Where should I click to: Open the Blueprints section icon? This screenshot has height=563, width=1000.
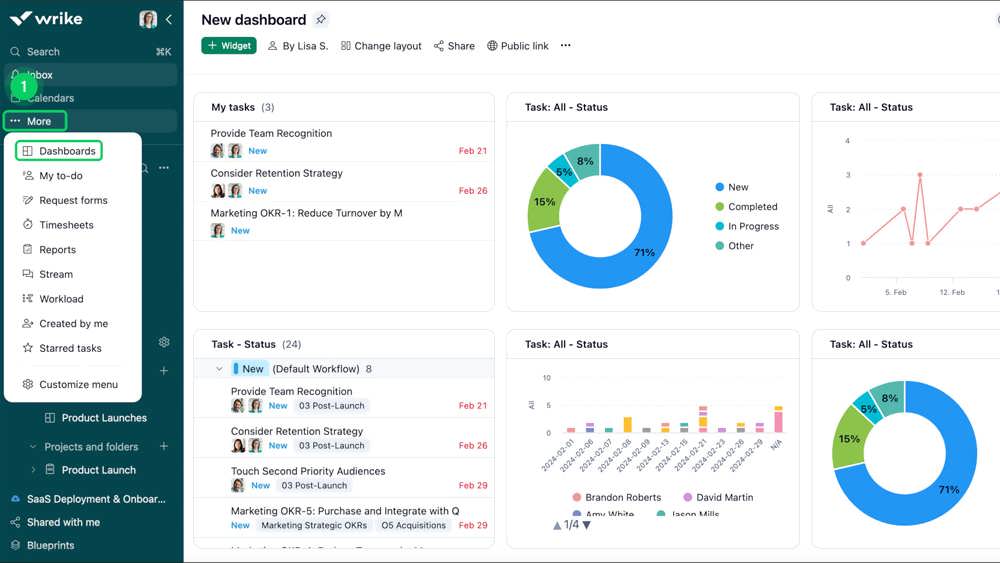tap(15, 545)
